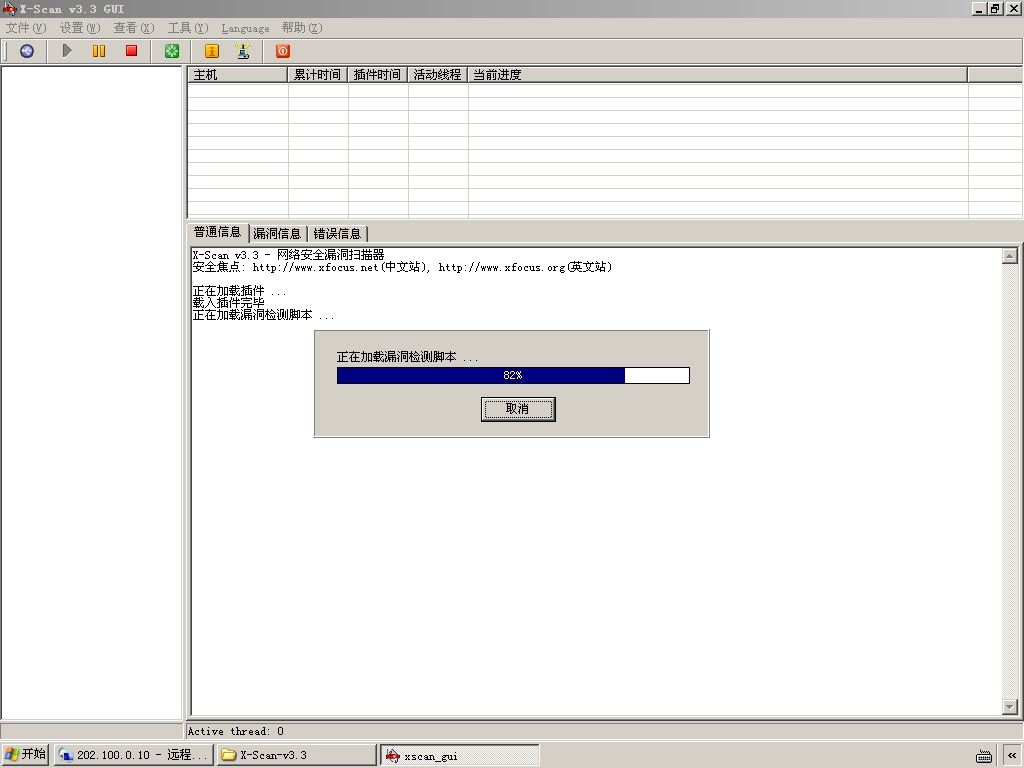Image resolution: width=1024 pixels, height=768 pixels.
Task: Start scan with the play icon
Action: 67,51
